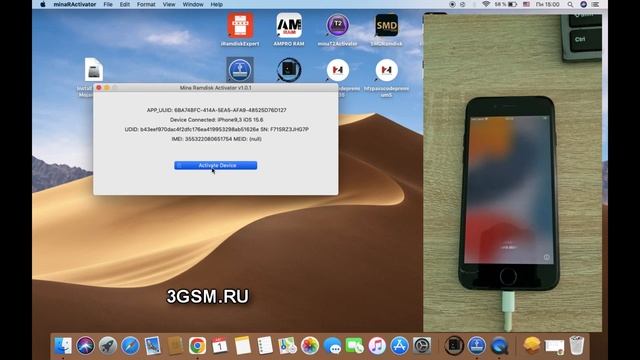Open iTunes from the Dock
The width and height of the screenshot is (640, 360).
(377, 346)
